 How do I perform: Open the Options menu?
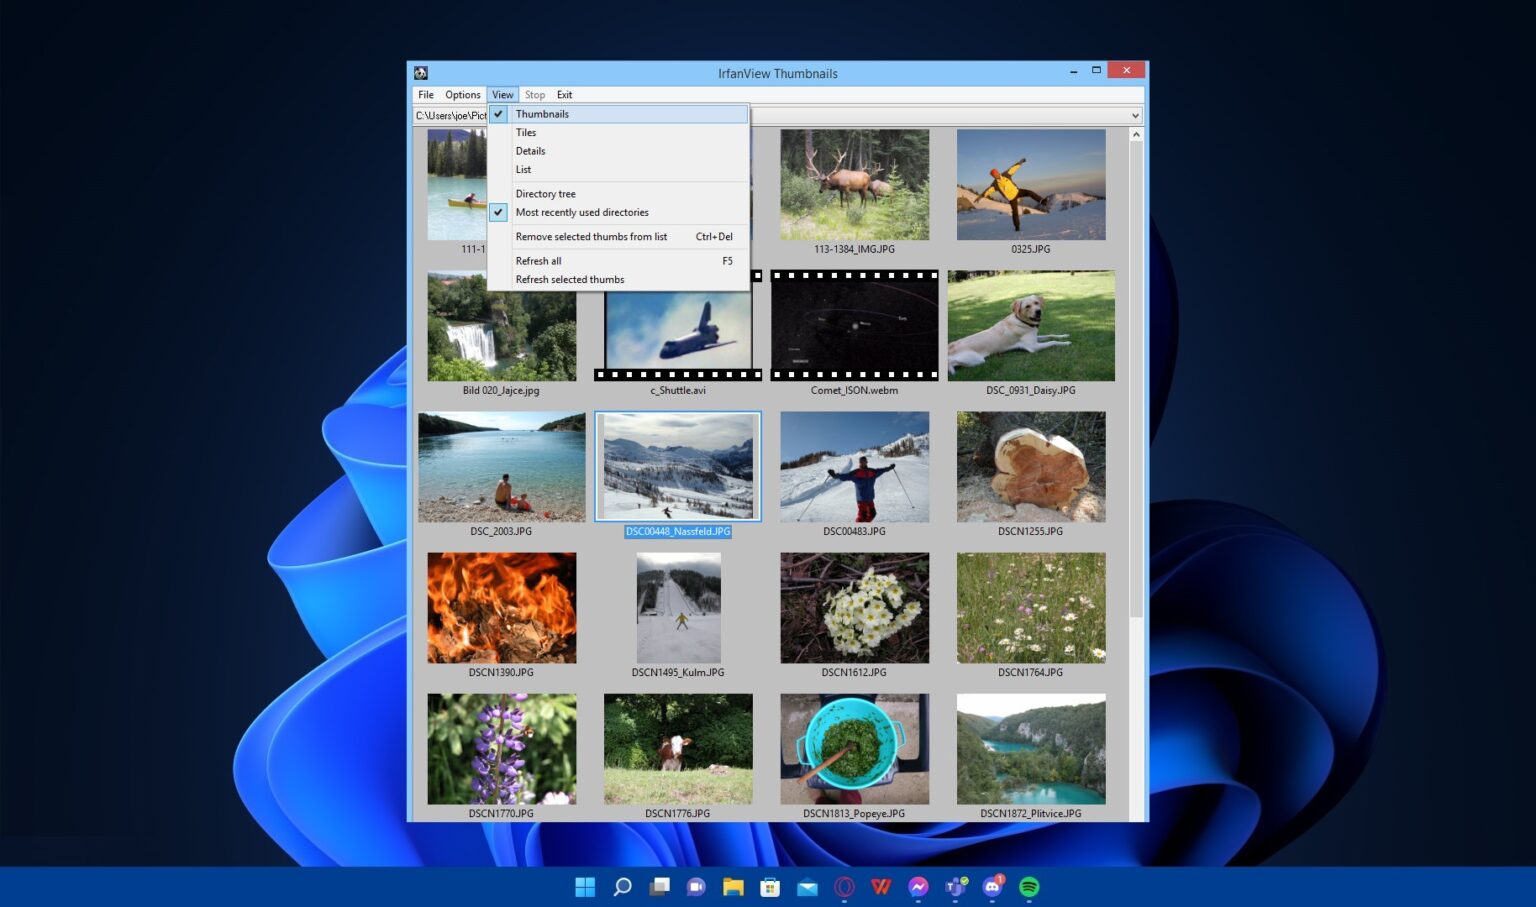click(462, 94)
